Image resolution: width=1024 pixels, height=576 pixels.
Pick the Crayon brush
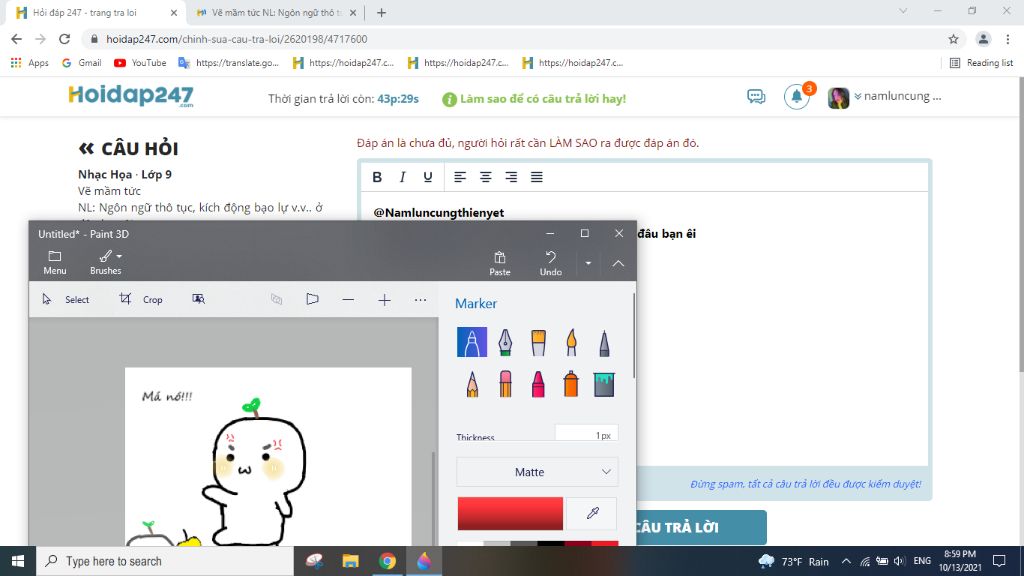coord(538,384)
